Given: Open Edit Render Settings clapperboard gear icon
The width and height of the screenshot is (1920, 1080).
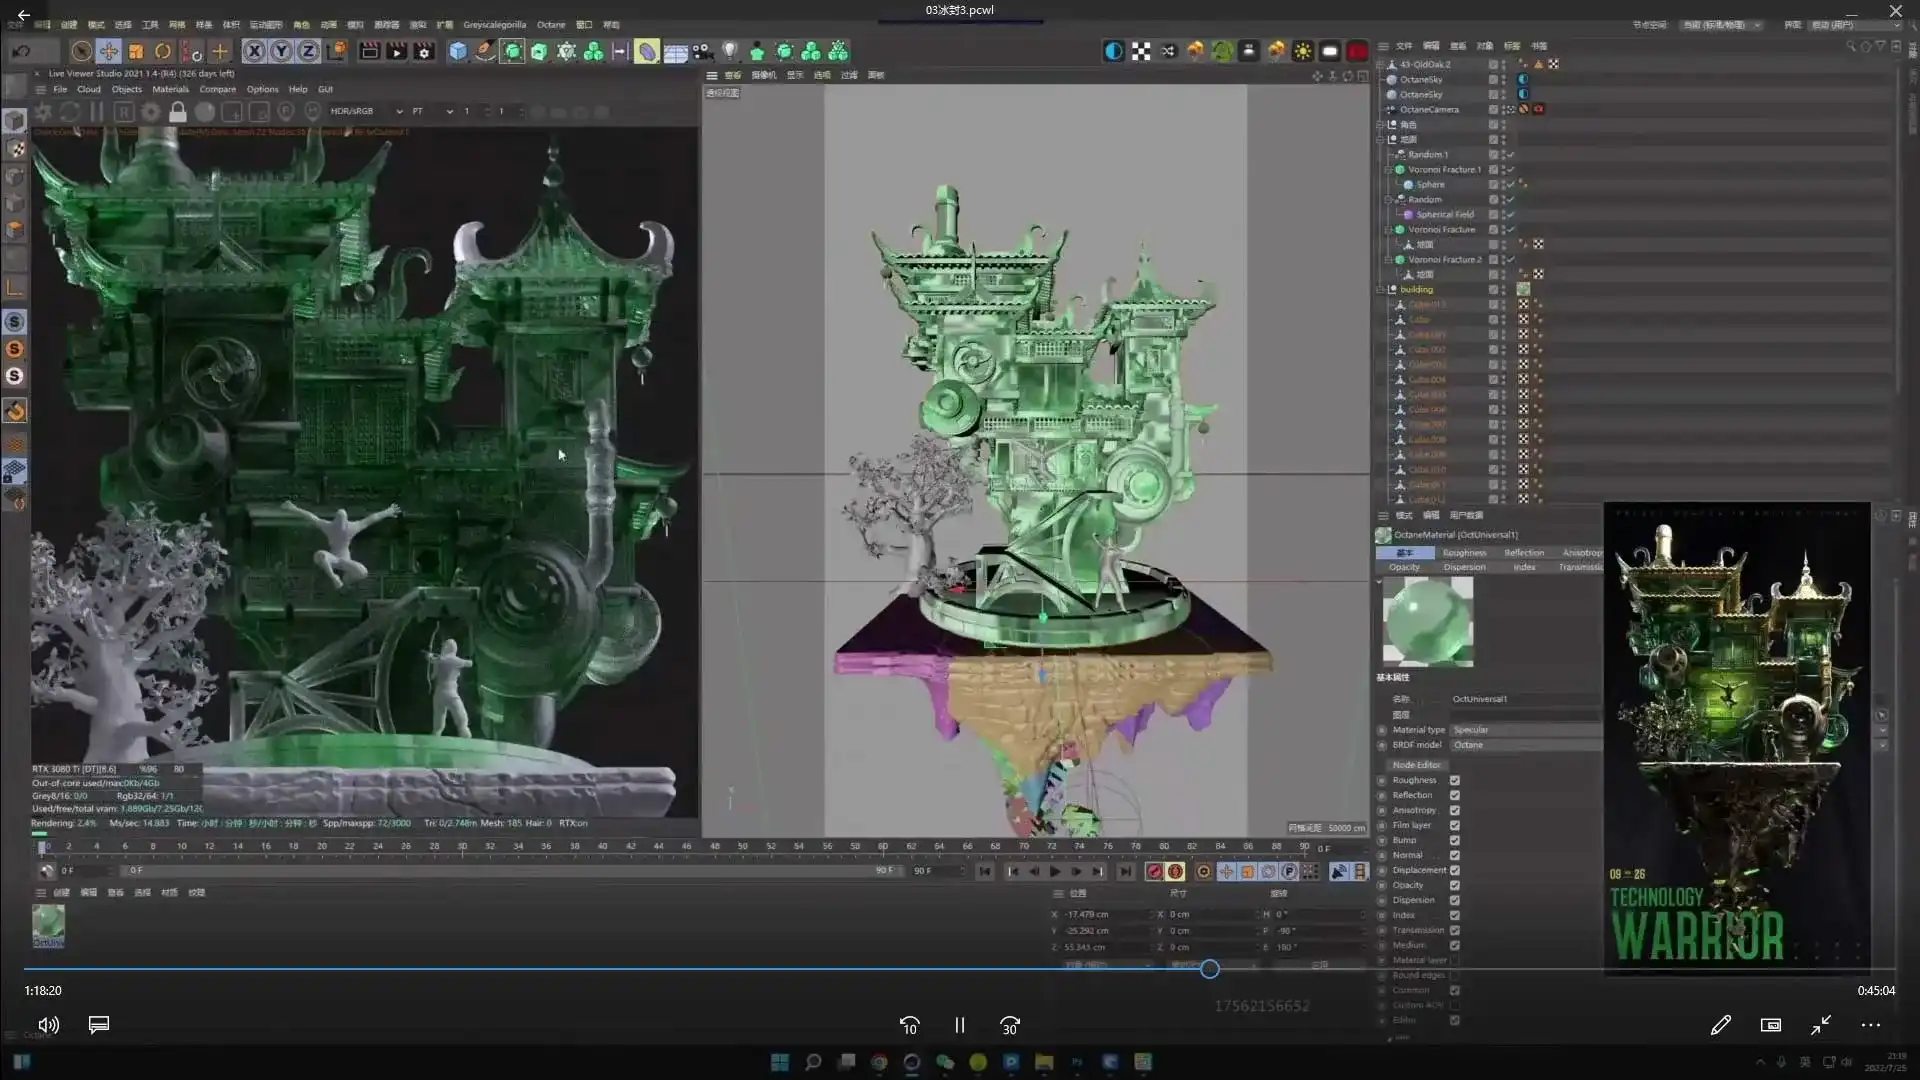Looking at the screenshot, I should (424, 51).
